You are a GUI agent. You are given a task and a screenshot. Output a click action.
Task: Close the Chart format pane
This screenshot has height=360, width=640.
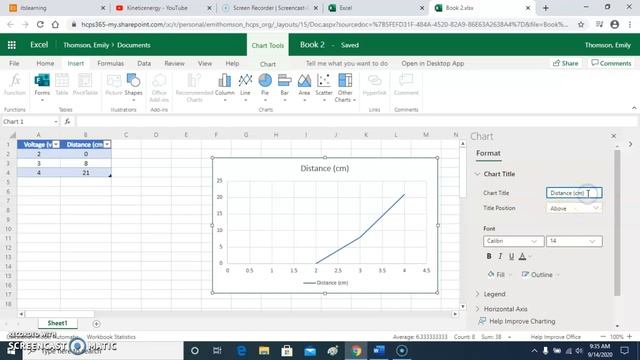(x=613, y=136)
